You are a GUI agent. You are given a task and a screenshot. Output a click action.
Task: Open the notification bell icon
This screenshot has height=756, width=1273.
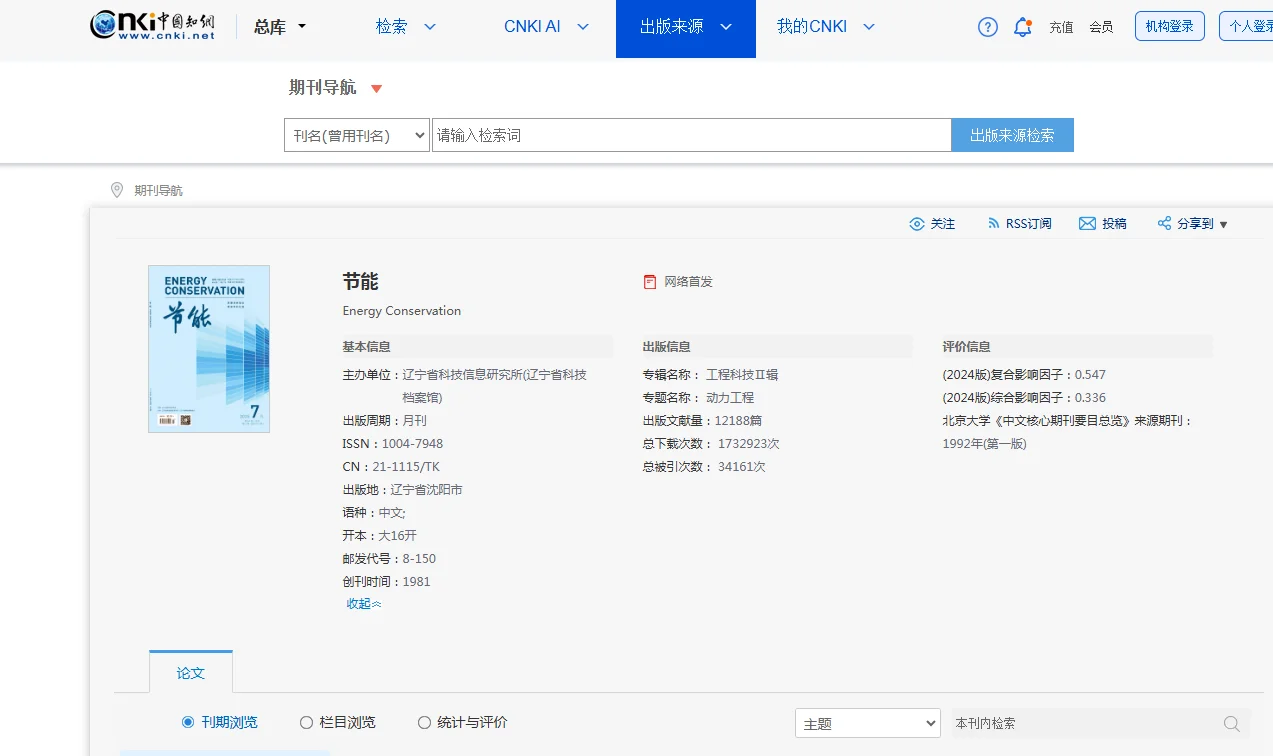[x=1022, y=27]
